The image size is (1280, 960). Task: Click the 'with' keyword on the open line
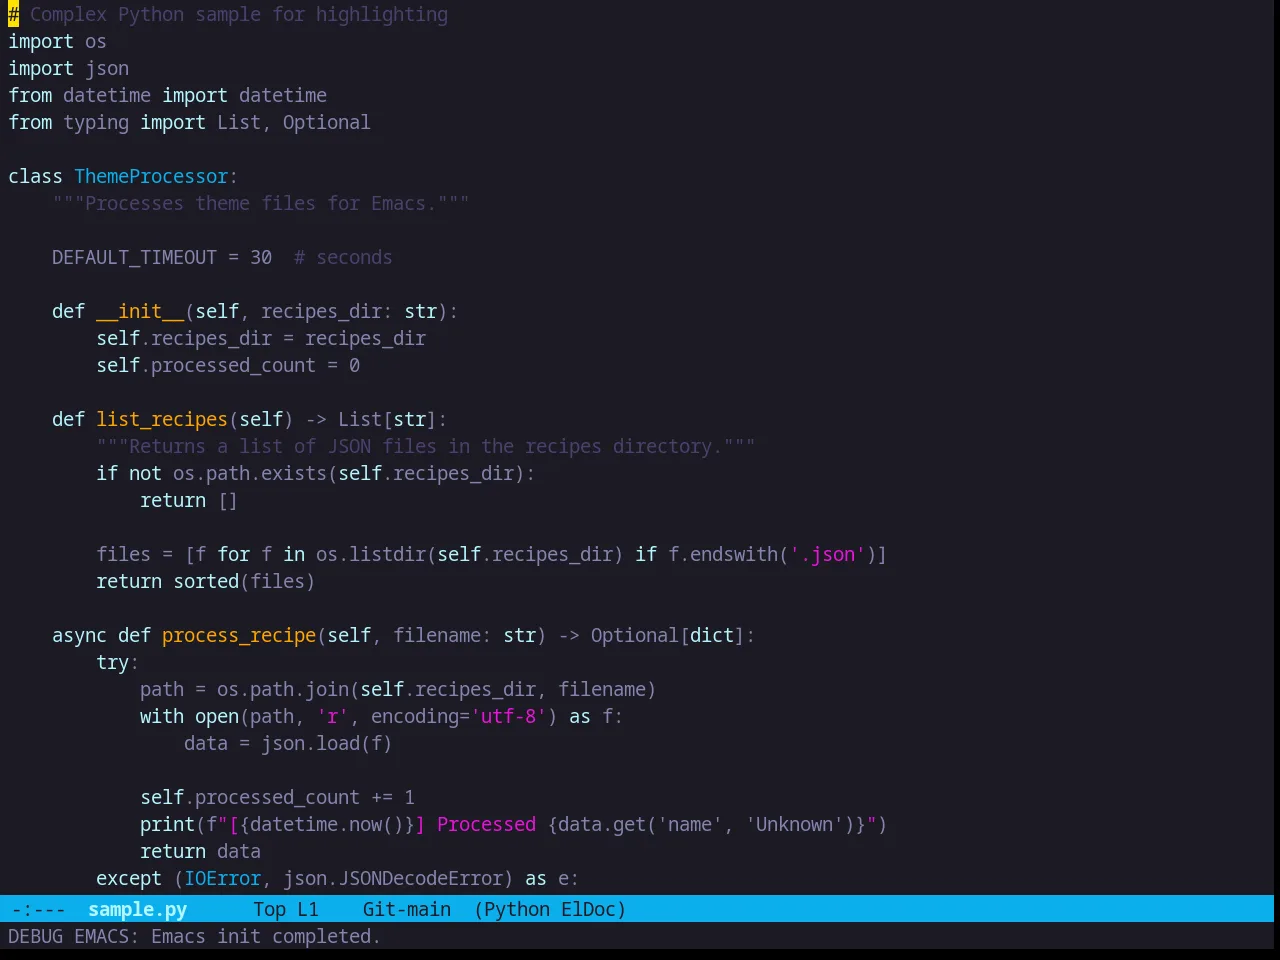click(162, 716)
